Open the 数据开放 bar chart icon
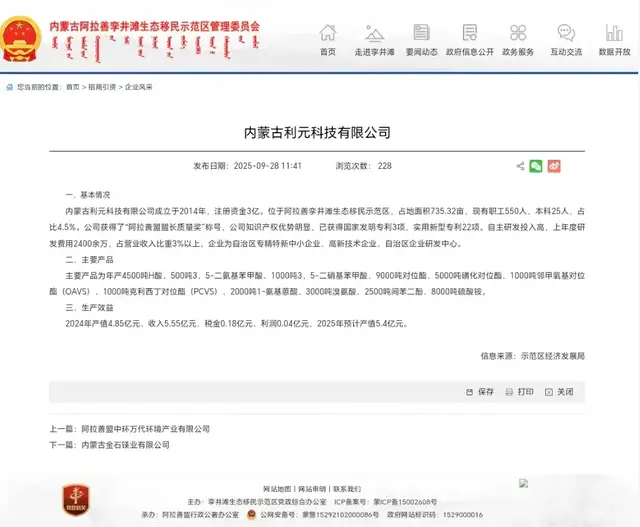Viewport: 640px width, 527px height. [614, 33]
